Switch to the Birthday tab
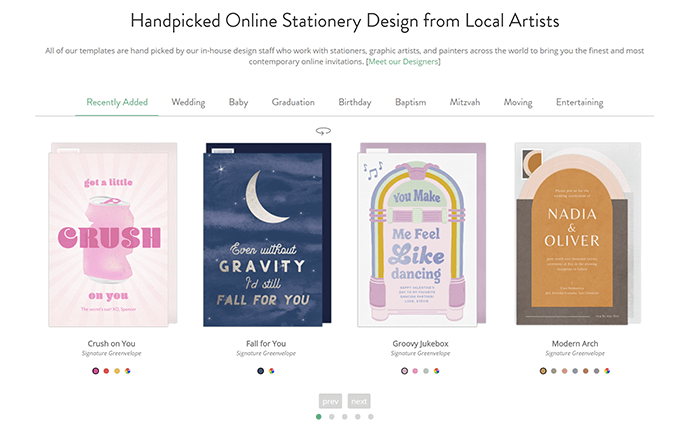The width and height of the screenshot is (700, 431). pyautogui.click(x=354, y=102)
